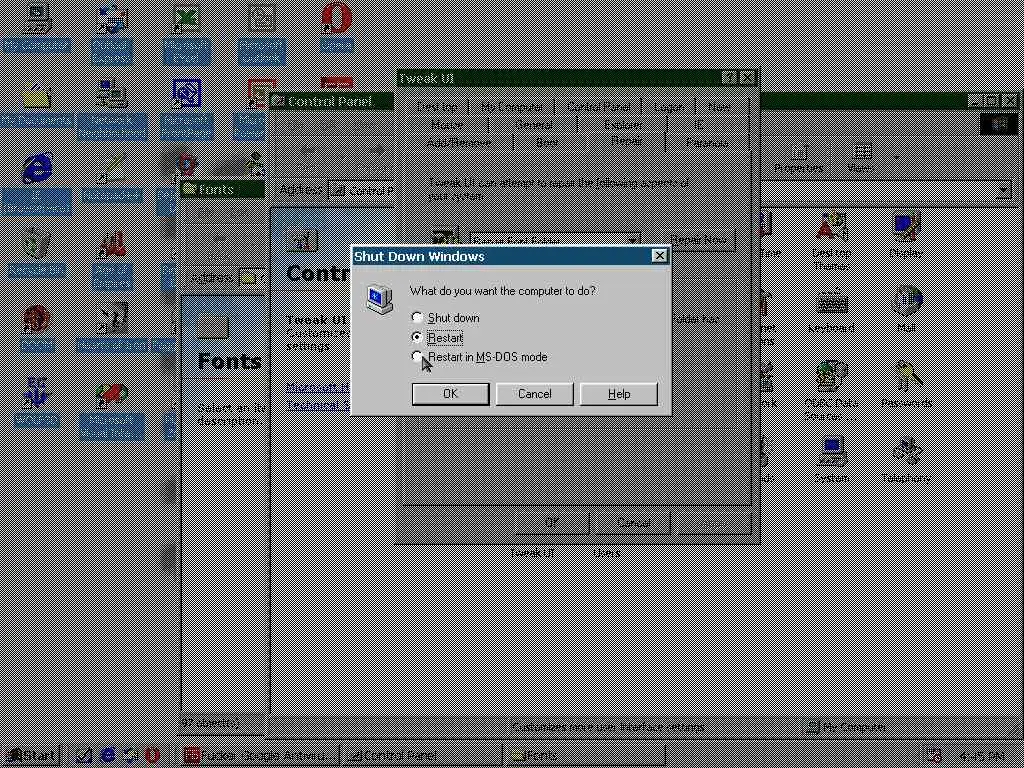Click Cancel at bottom of Tweak UI
1024x768 pixels.
tap(633, 522)
